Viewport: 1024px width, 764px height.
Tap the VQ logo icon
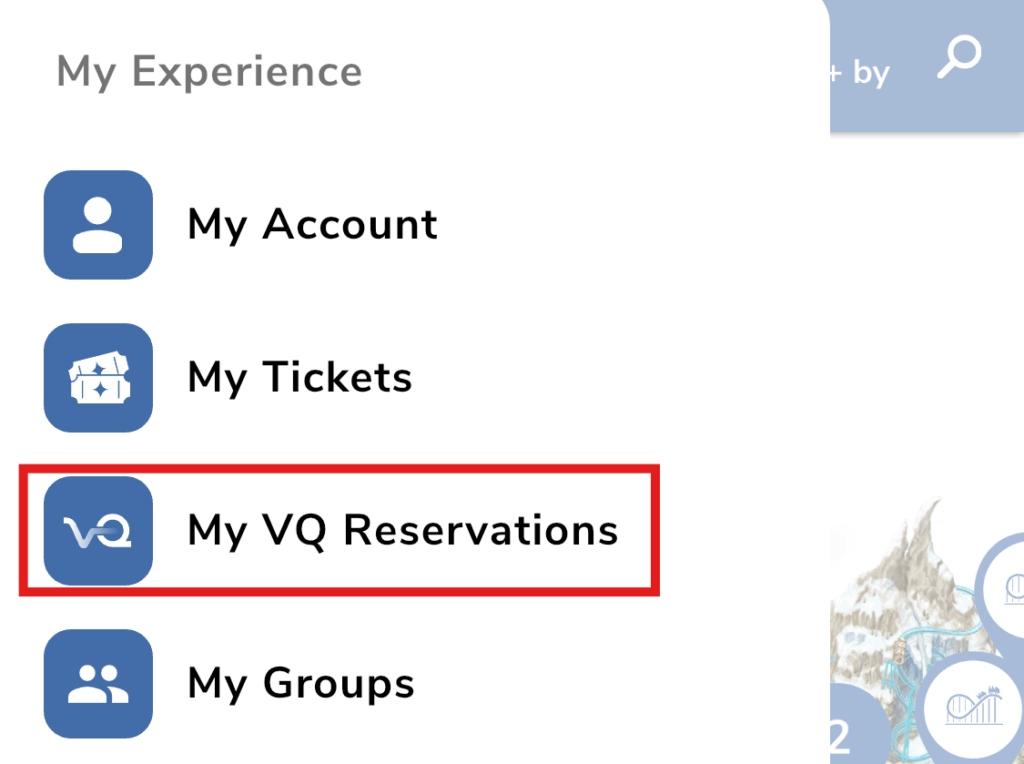click(x=98, y=530)
